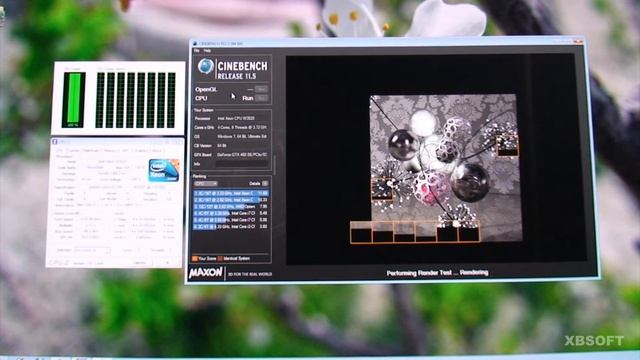Image resolution: width=640 pixels, height=360 pixels.
Task: Switch to the Mainboard tab in CPU-Z
Action: [x=91, y=151]
